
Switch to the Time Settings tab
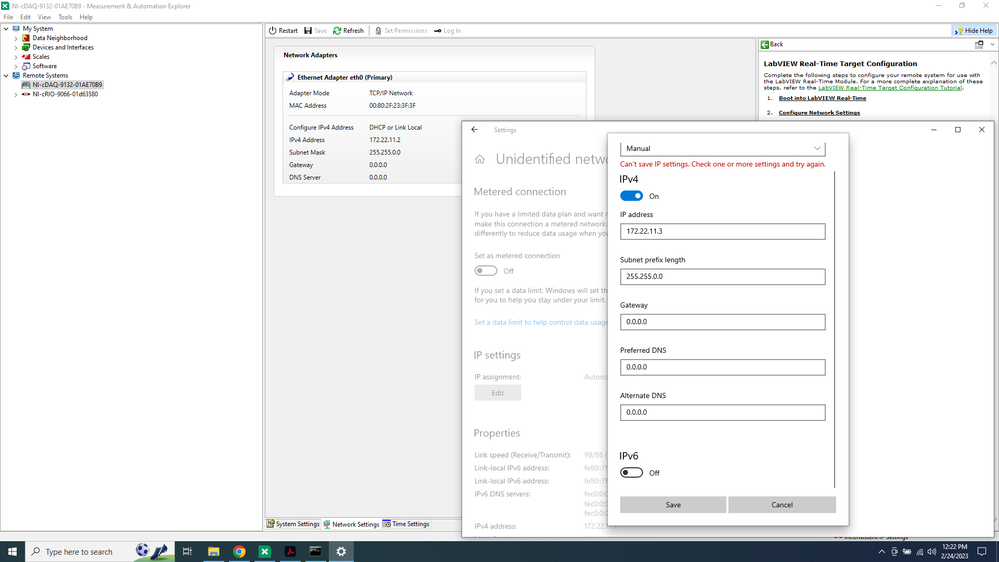click(x=406, y=524)
